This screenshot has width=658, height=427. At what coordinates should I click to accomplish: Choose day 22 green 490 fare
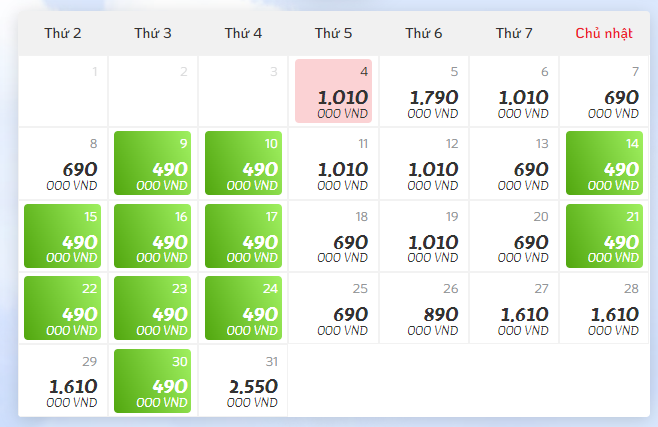coord(63,308)
